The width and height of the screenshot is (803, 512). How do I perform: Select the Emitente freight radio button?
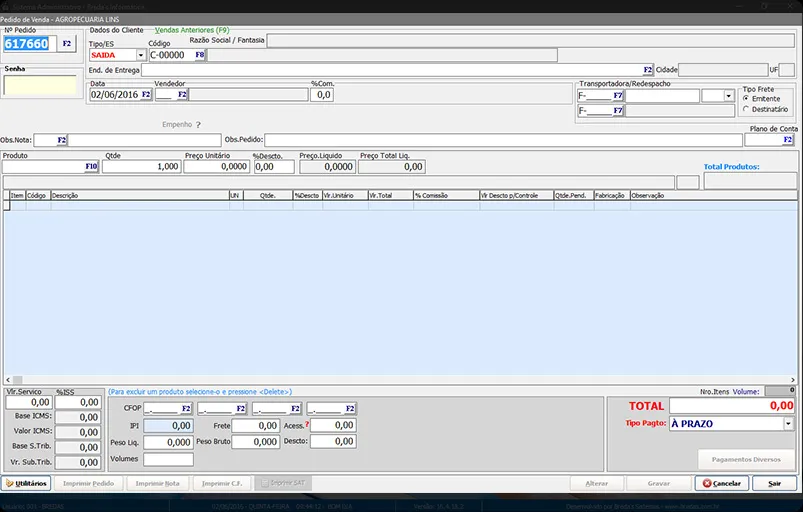tap(746, 98)
